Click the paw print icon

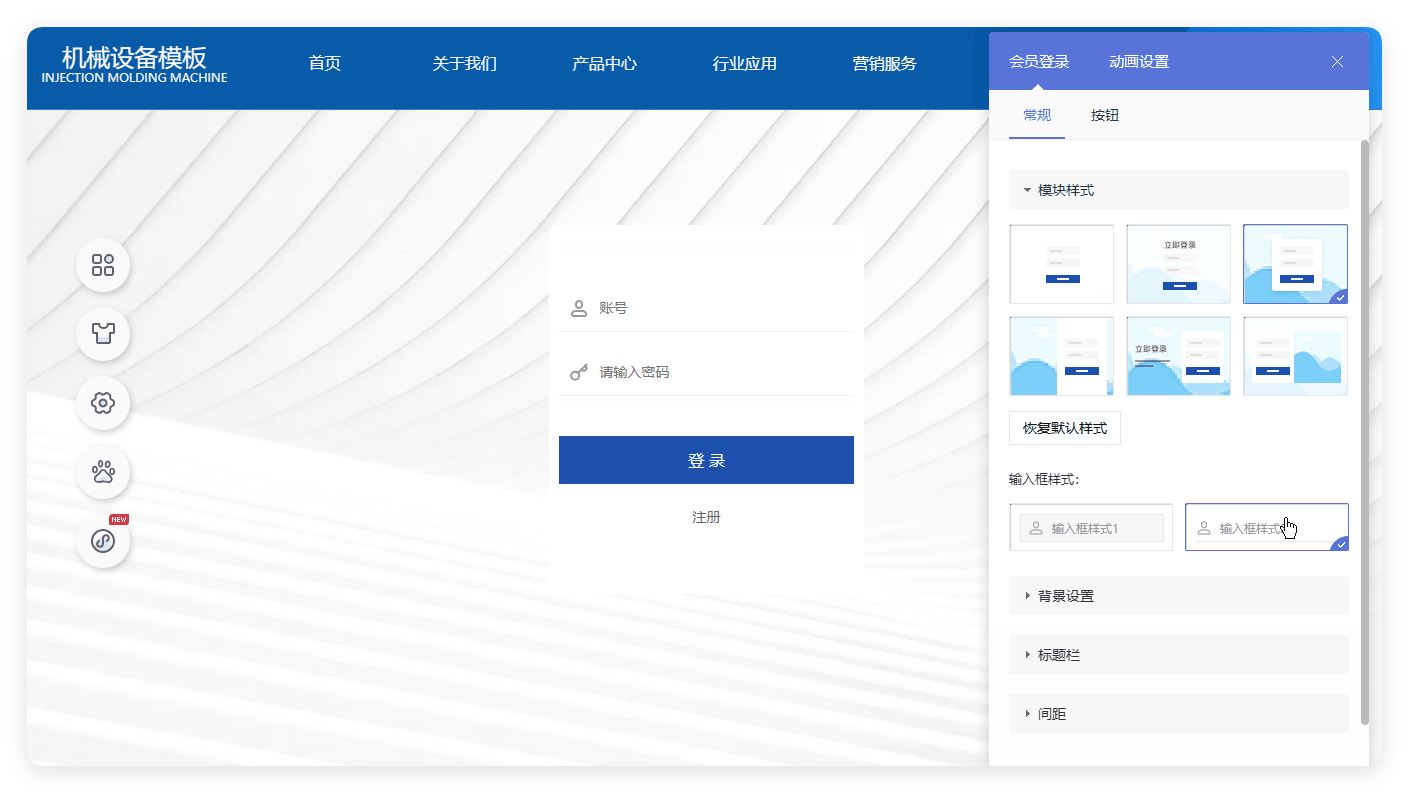[x=103, y=472]
